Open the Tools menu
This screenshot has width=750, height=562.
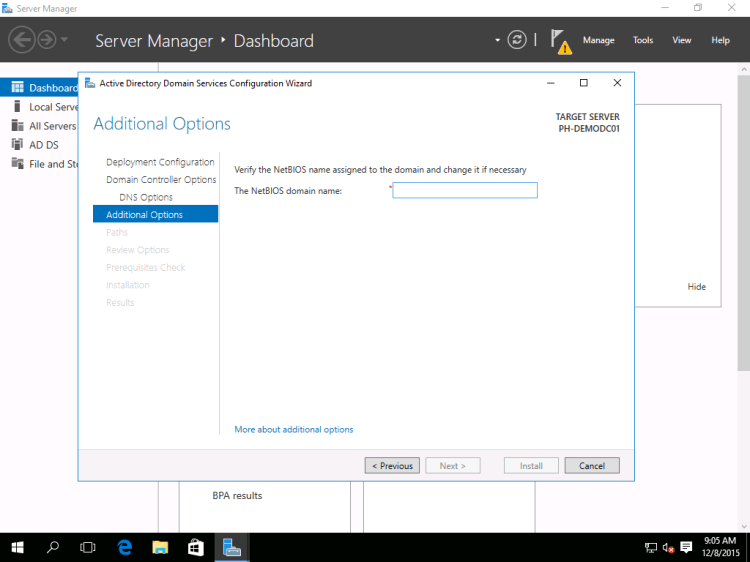(x=643, y=41)
